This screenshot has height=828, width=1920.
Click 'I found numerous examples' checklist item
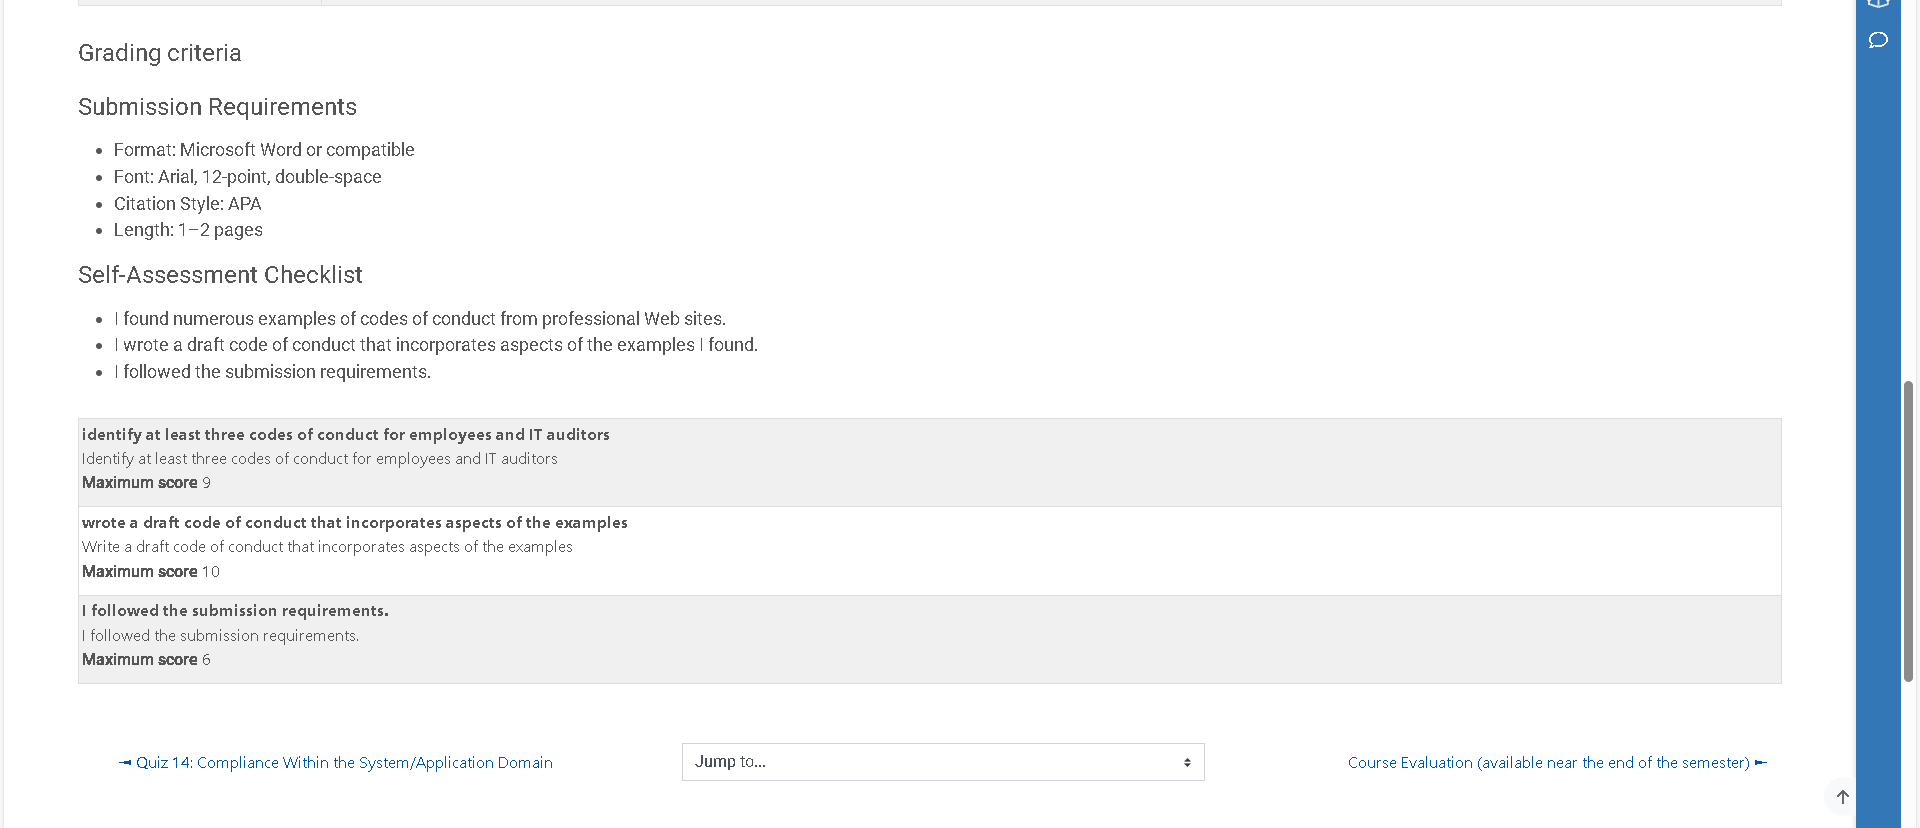[420, 319]
